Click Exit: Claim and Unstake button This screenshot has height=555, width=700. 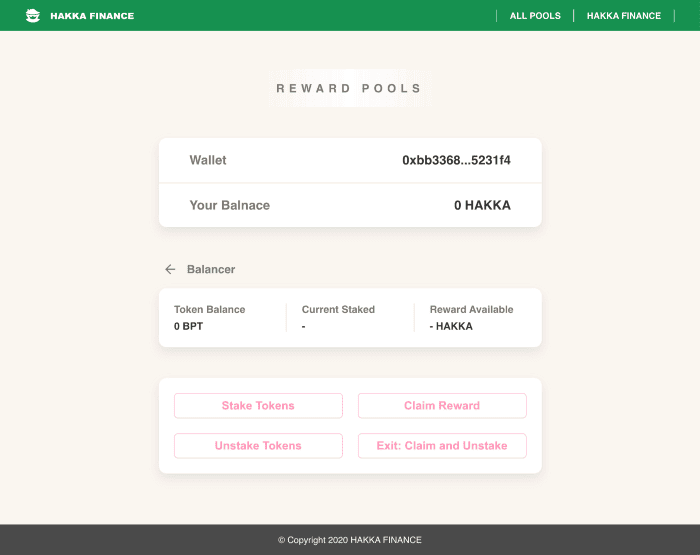[x=442, y=446]
